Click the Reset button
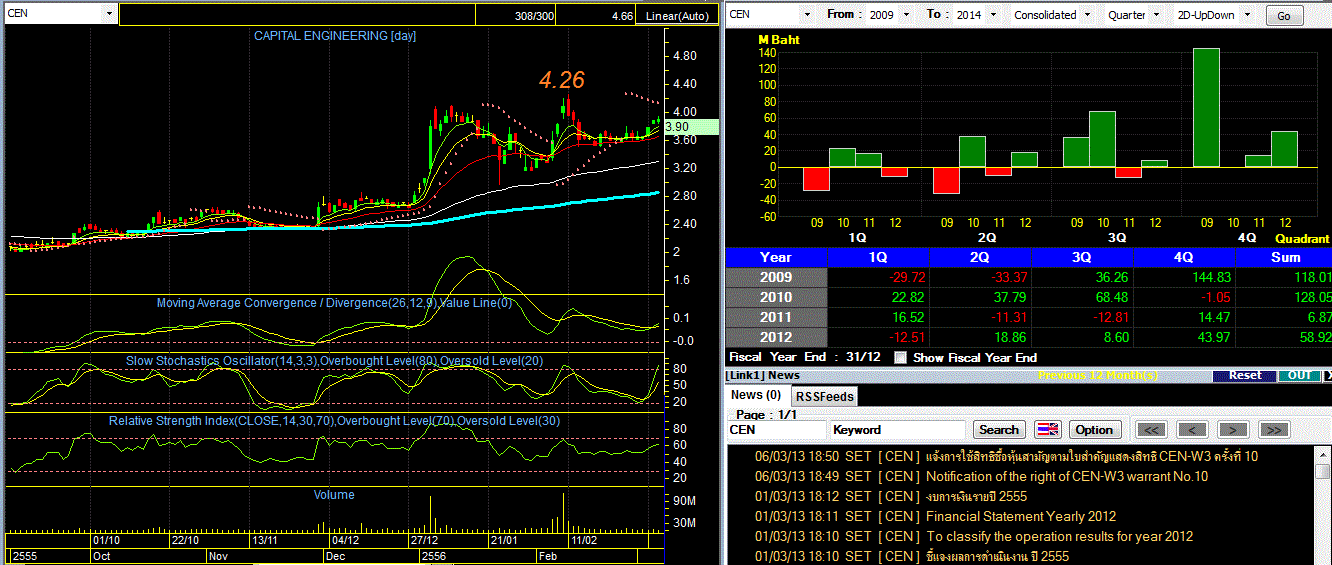This screenshot has width=1332, height=565. (1244, 376)
